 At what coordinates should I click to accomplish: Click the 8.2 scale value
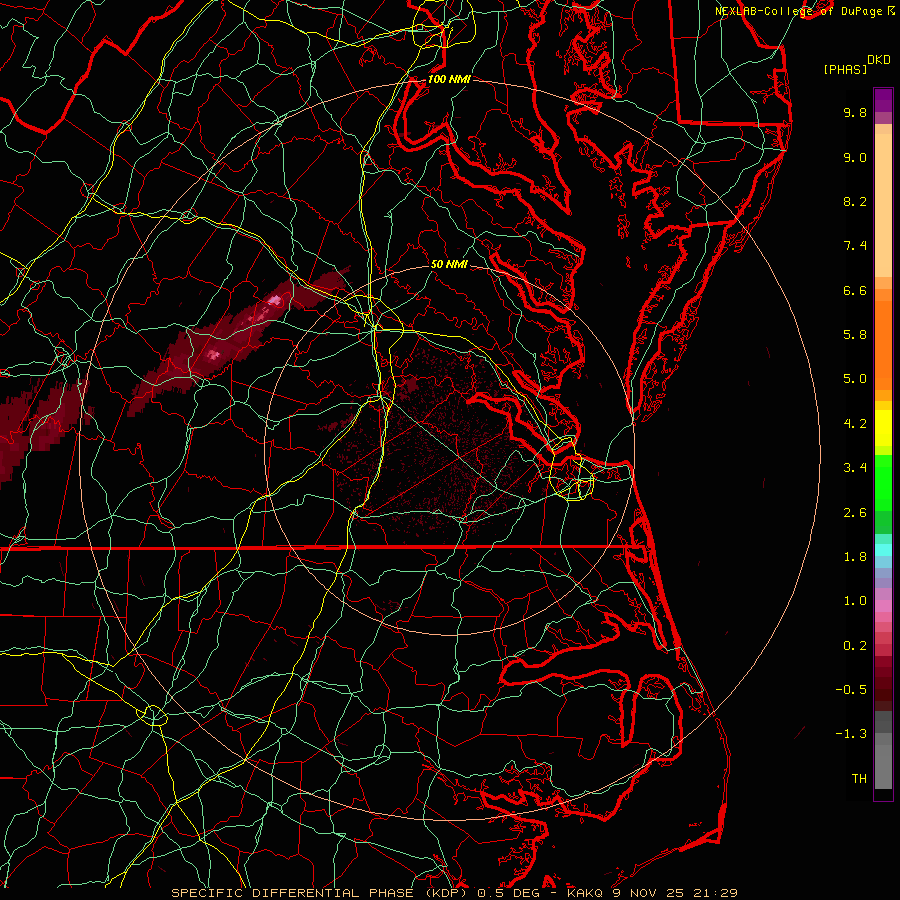point(855,201)
